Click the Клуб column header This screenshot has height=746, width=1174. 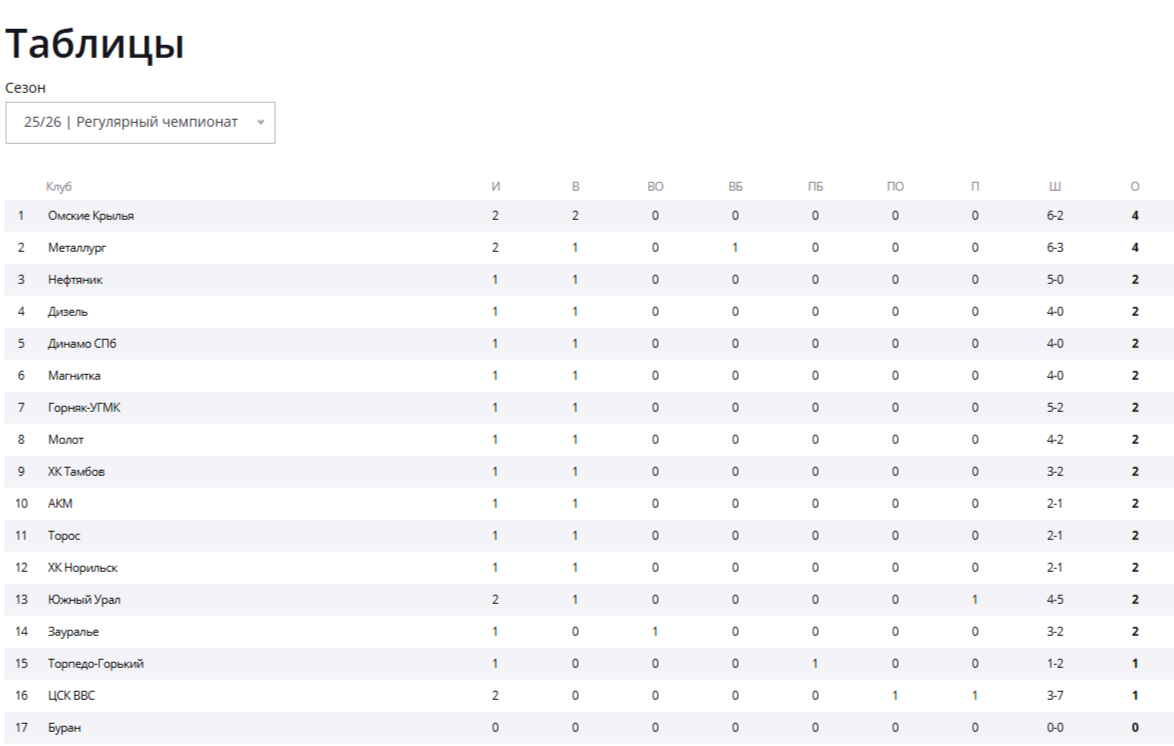[59, 187]
